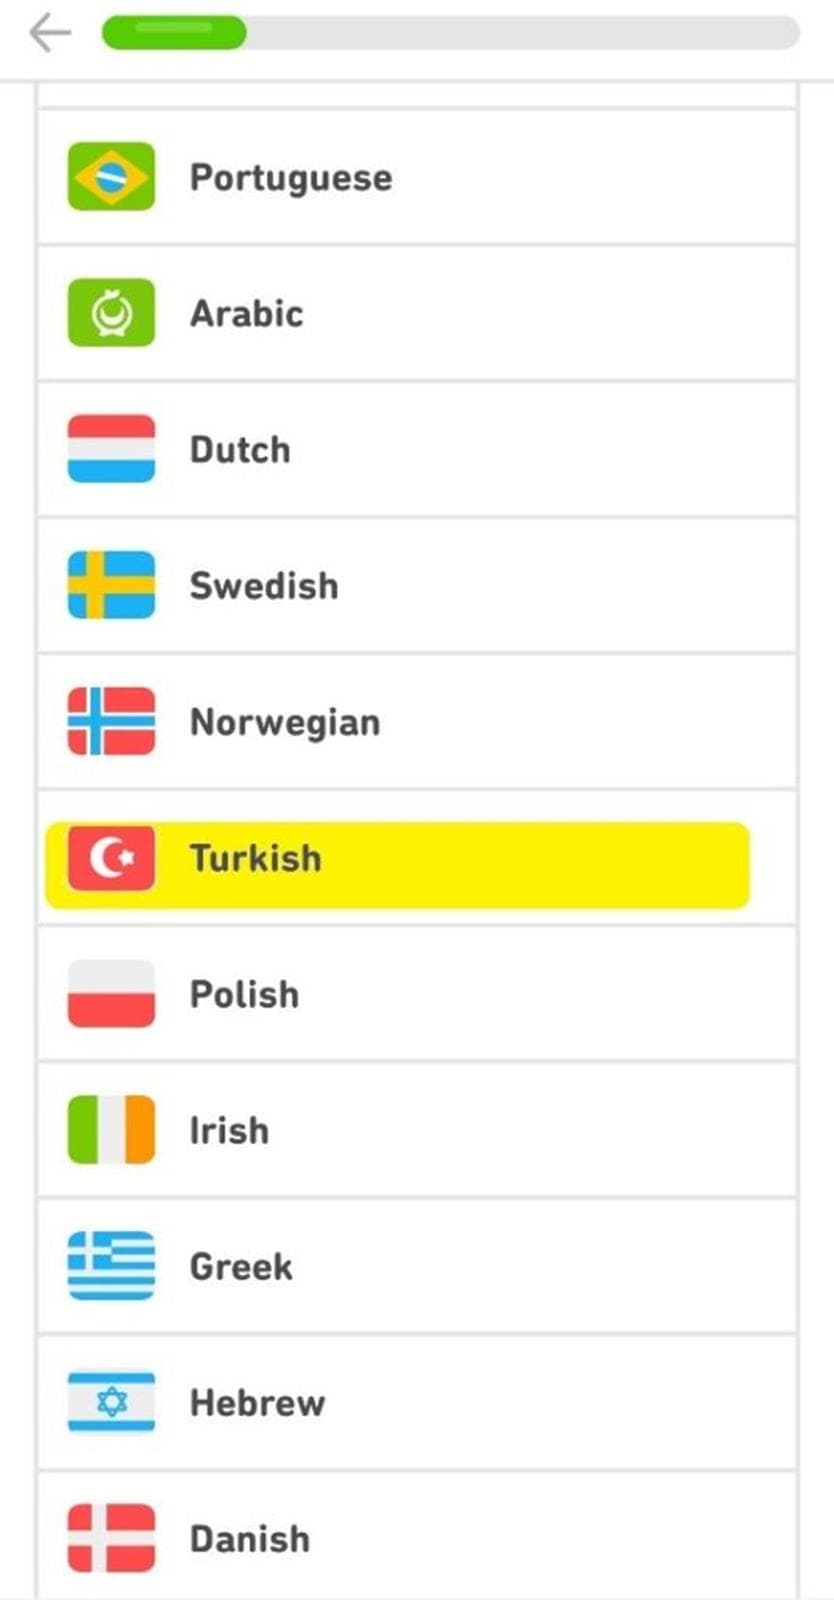Screen dimensions: 834x1600
Task: Click the Israeli flag icon for Hebrew
Action: pos(111,1402)
